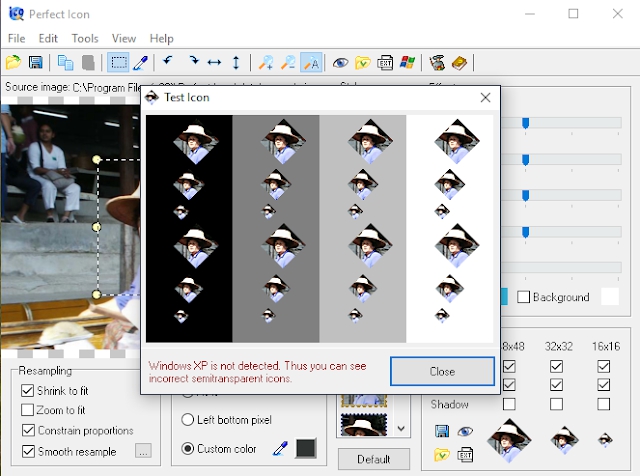Uncheck the second-row 32x32 checkbox
This screenshot has width=640, height=476.
coord(556,385)
